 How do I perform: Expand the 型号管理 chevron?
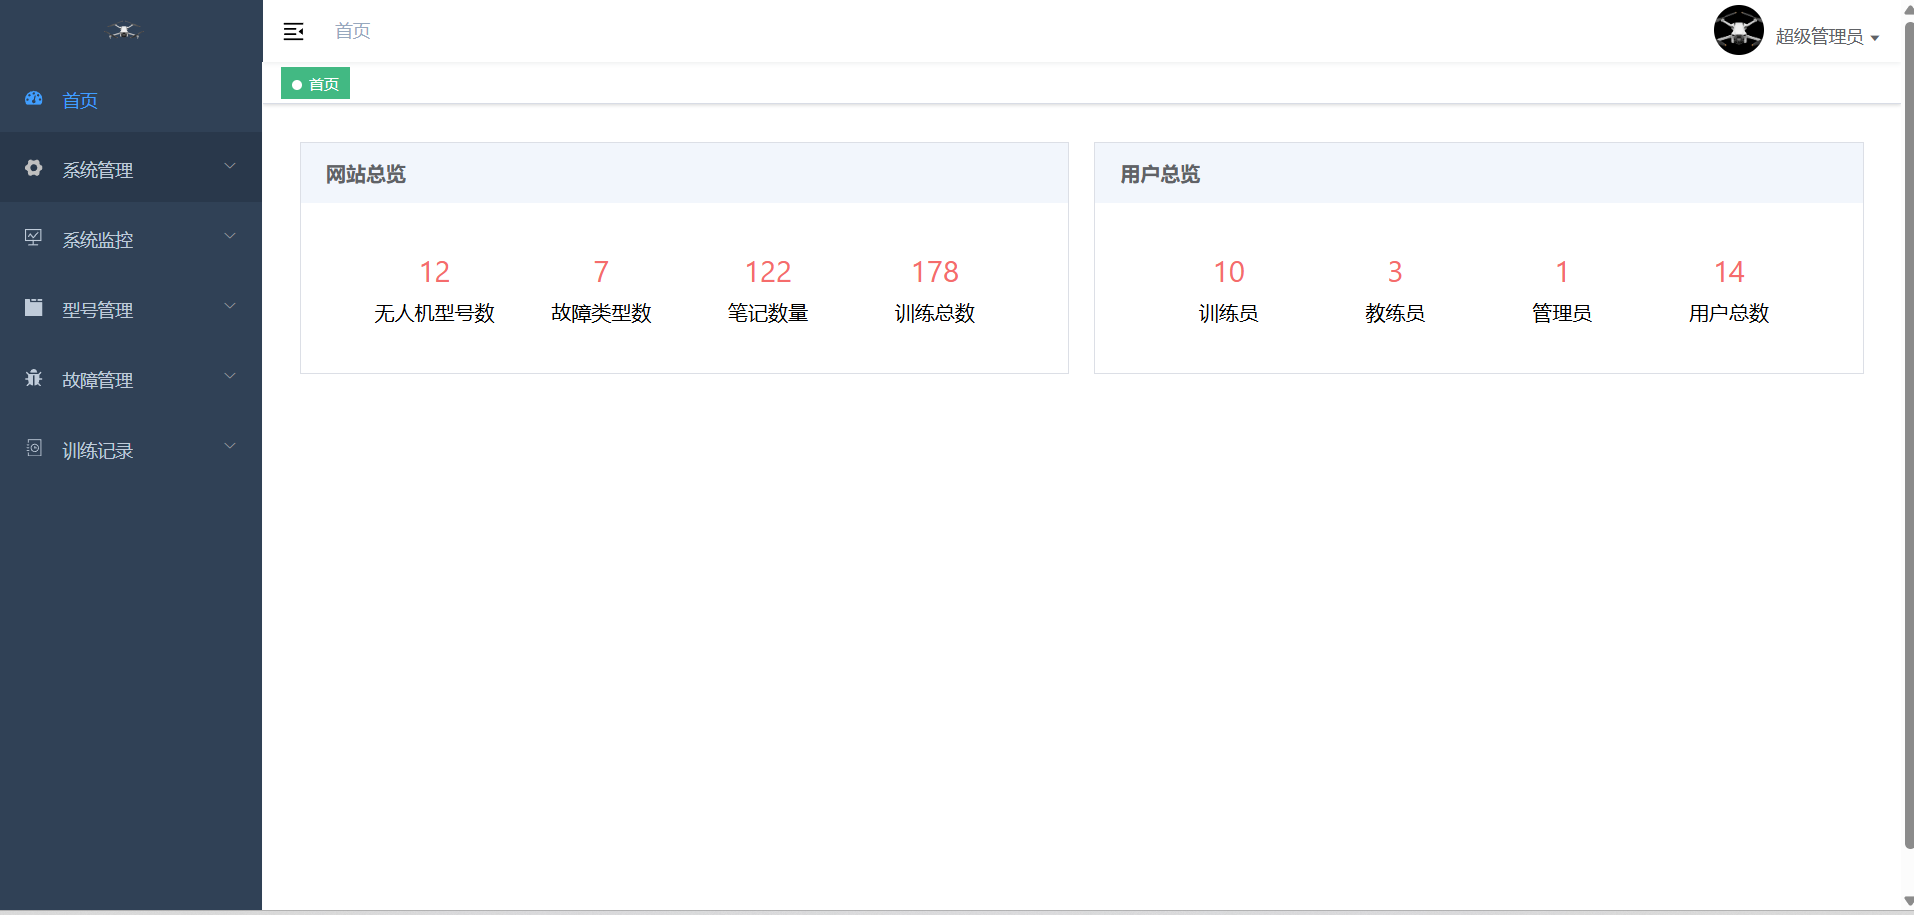(x=230, y=307)
